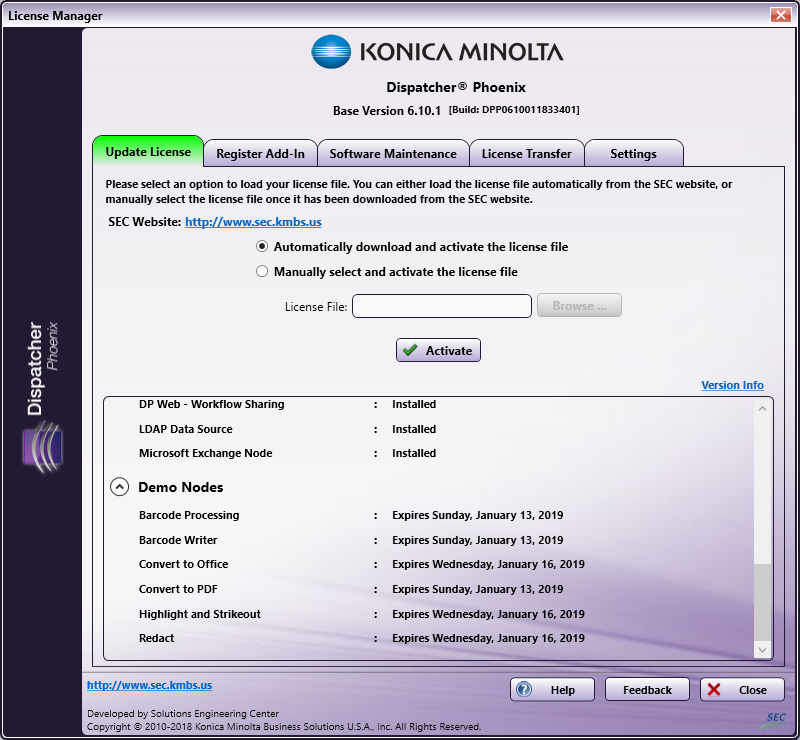The width and height of the screenshot is (800, 740).
Task: Open the footer sec.kmbs.us link
Action: click(x=149, y=685)
